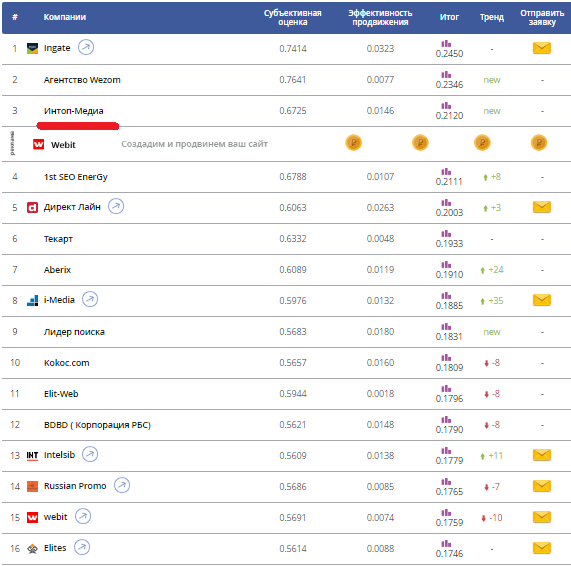Image resolution: width=571 pixels, height=566 pixels.
Task: Open Kokoc.com company link
Action: coord(67,363)
